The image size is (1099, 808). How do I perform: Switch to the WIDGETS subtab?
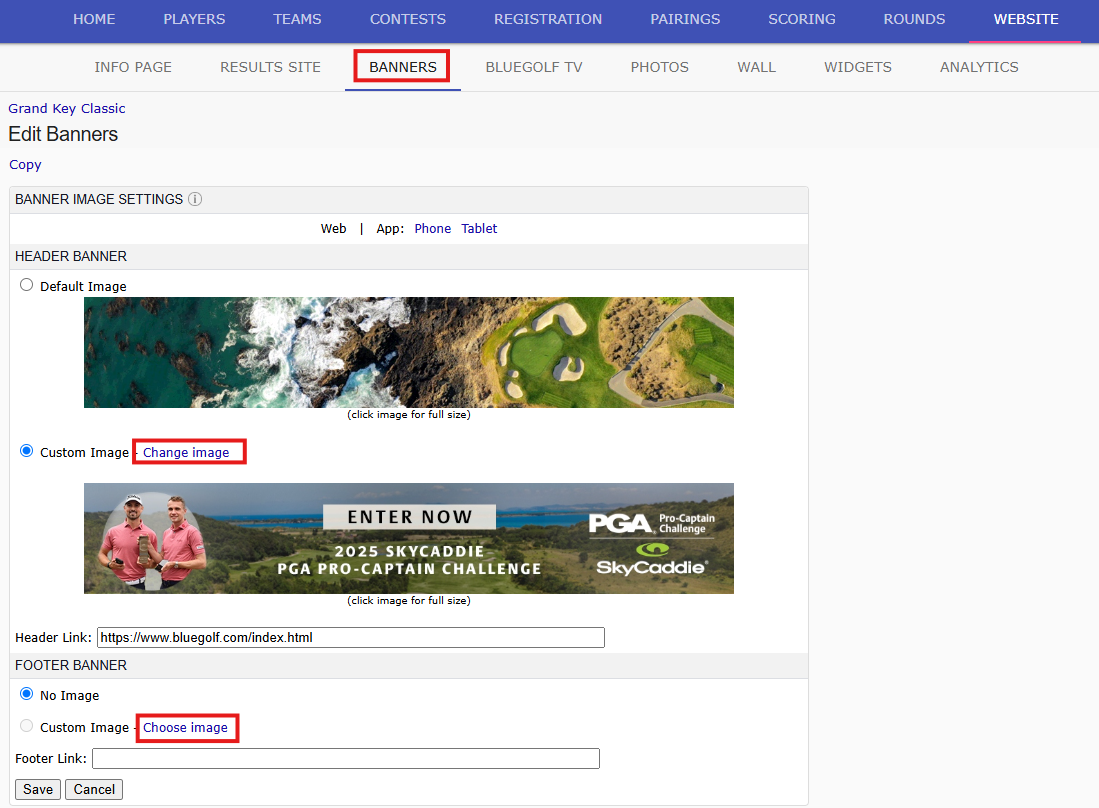point(858,67)
